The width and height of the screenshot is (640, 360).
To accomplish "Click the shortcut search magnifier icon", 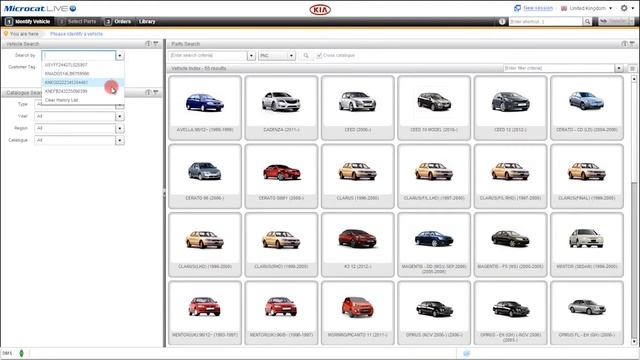I will [x=587, y=21].
